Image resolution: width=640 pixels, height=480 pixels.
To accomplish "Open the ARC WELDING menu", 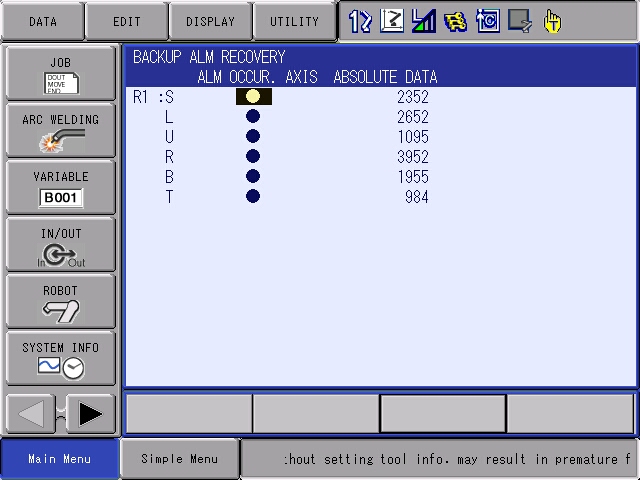I will (61, 131).
